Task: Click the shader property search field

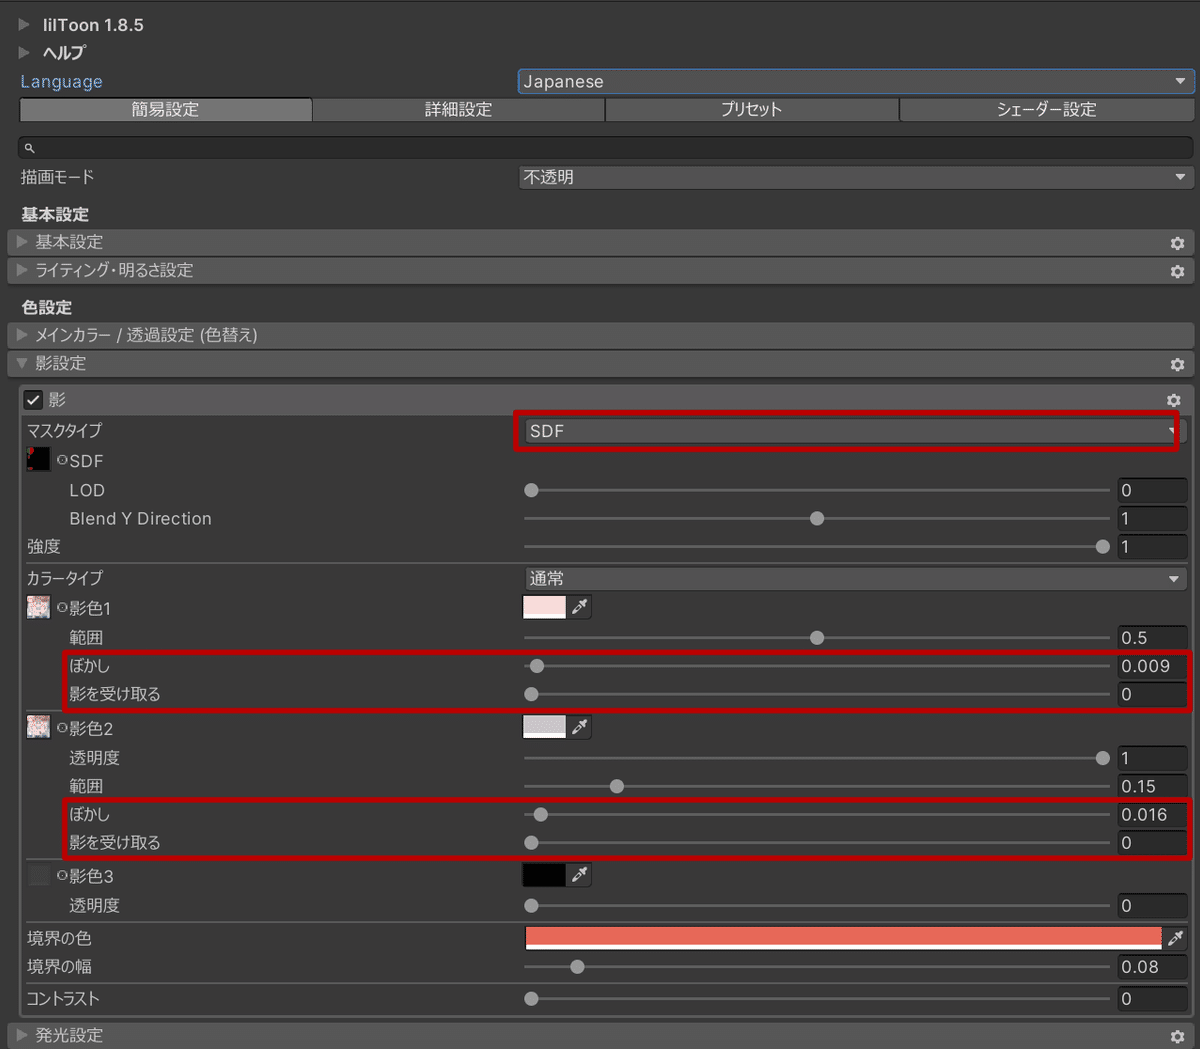Action: (x=606, y=148)
